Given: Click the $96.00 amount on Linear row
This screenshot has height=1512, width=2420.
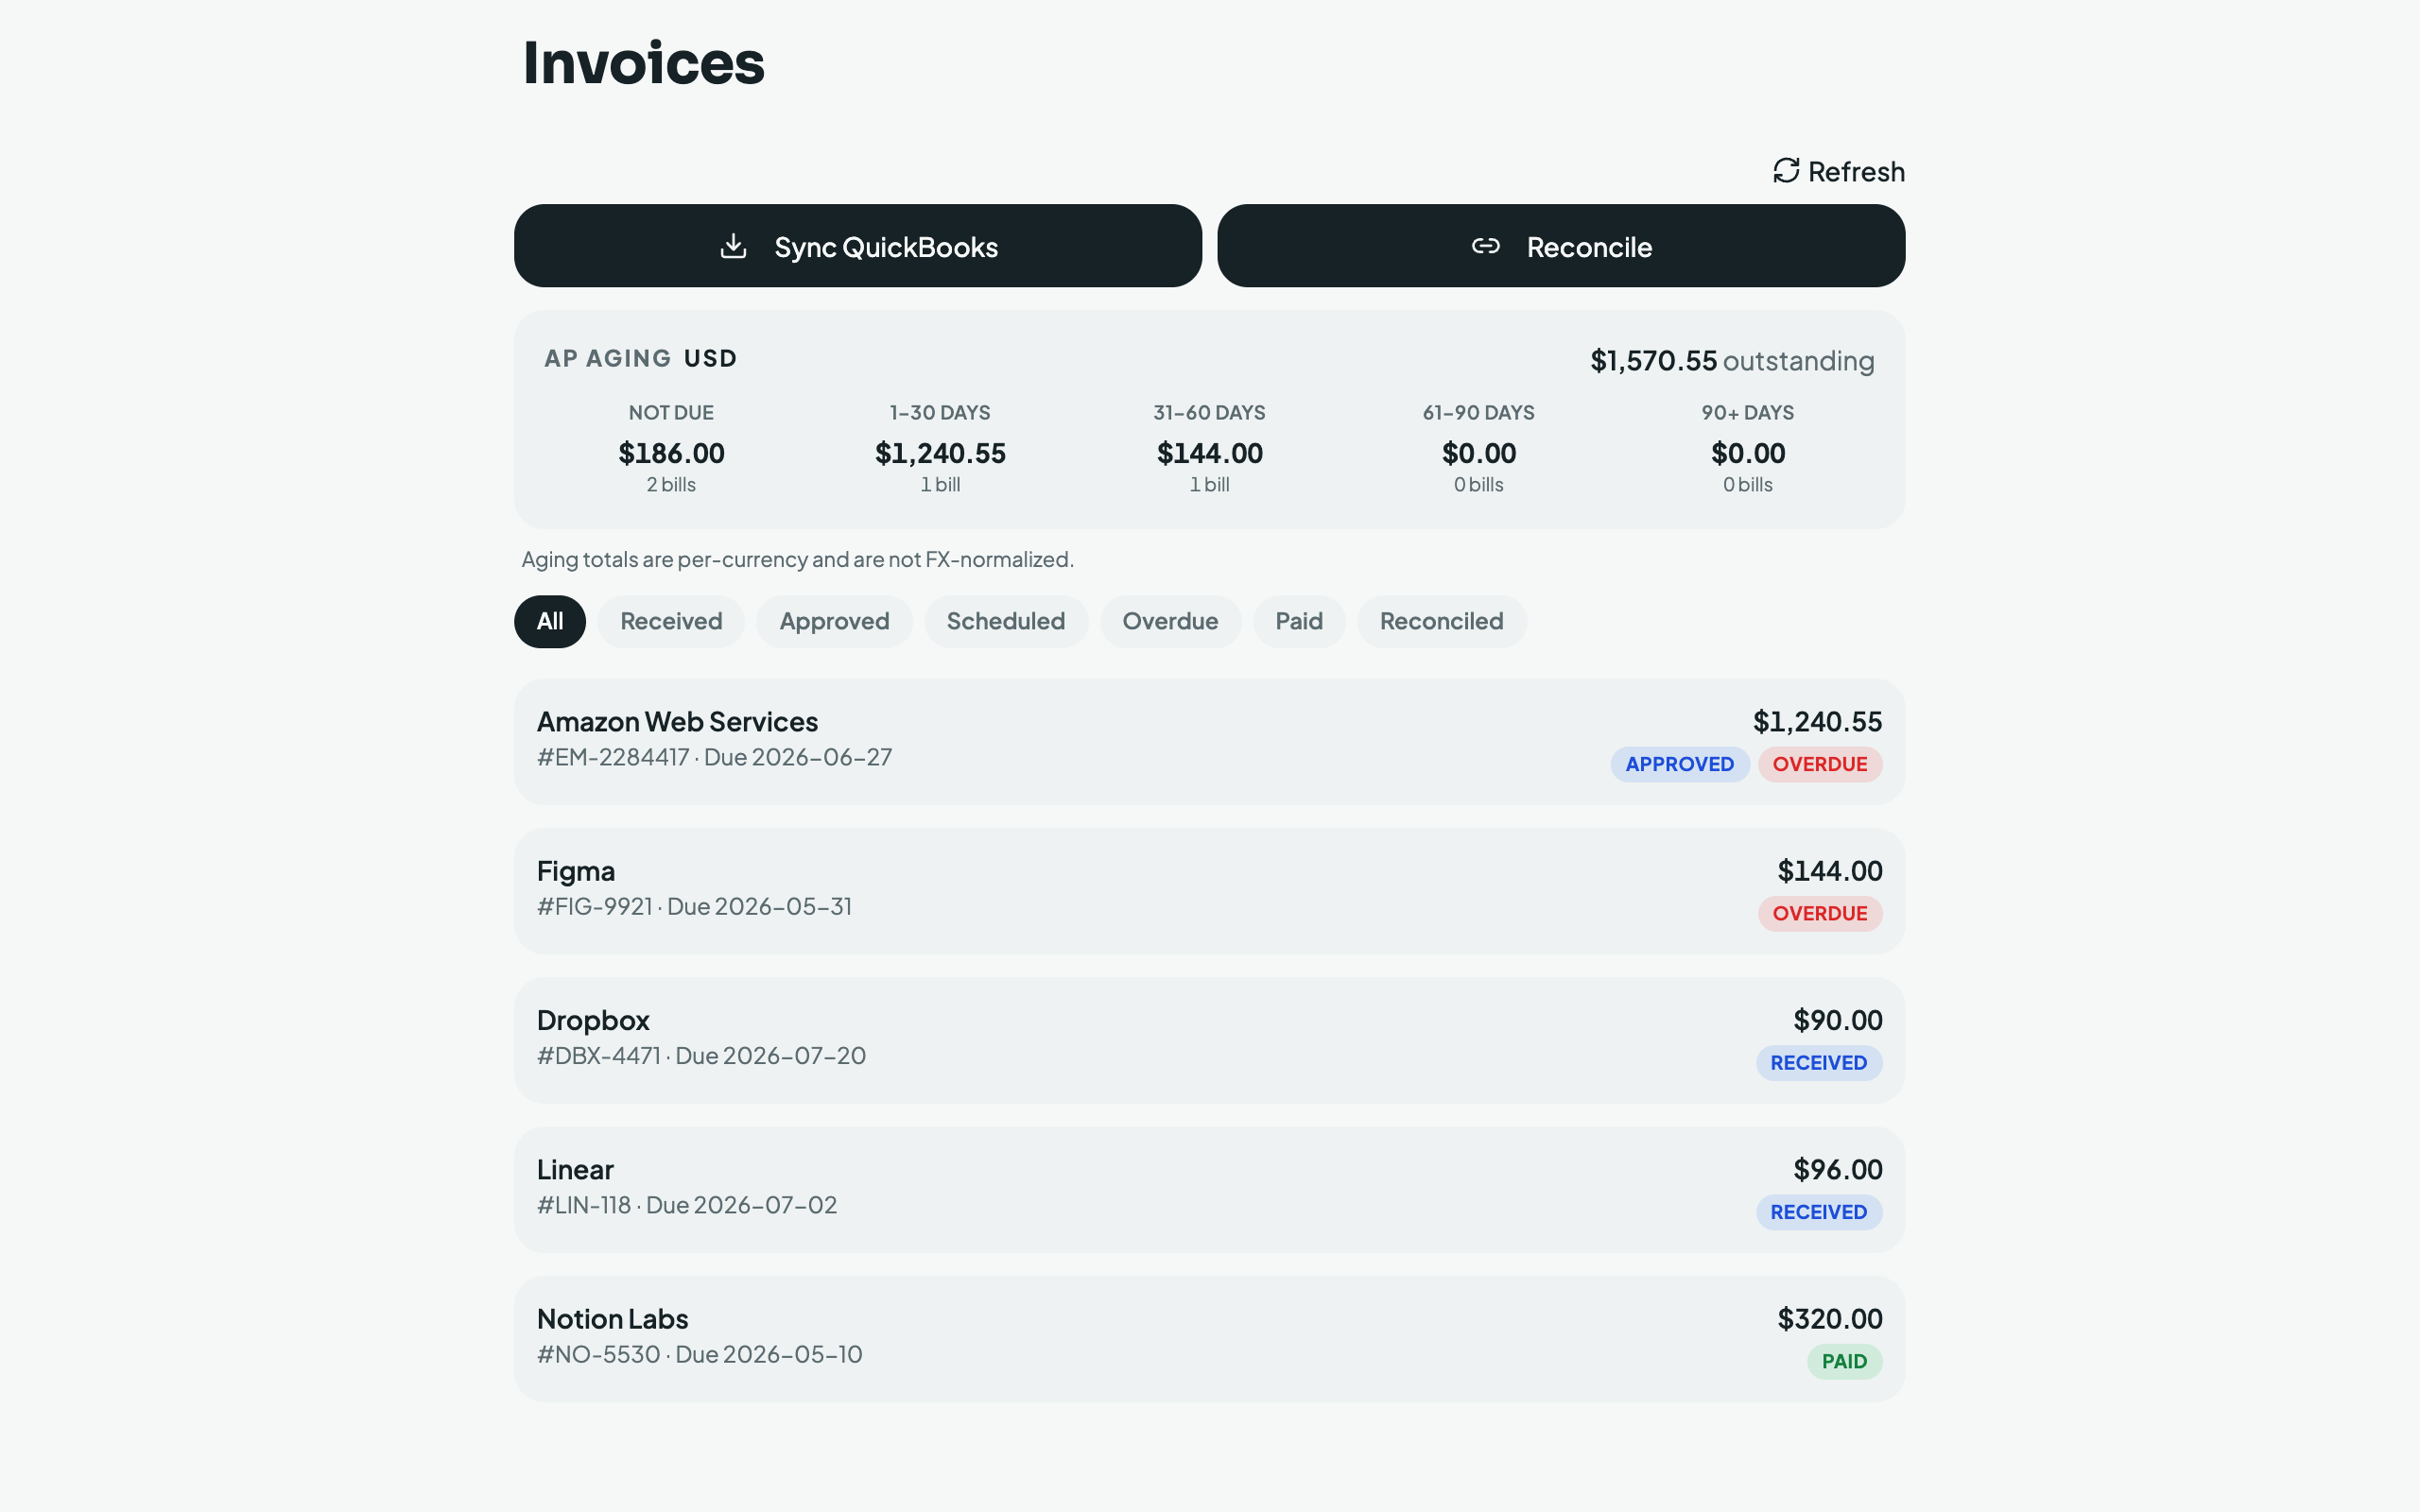Looking at the screenshot, I should click(1838, 1170).
